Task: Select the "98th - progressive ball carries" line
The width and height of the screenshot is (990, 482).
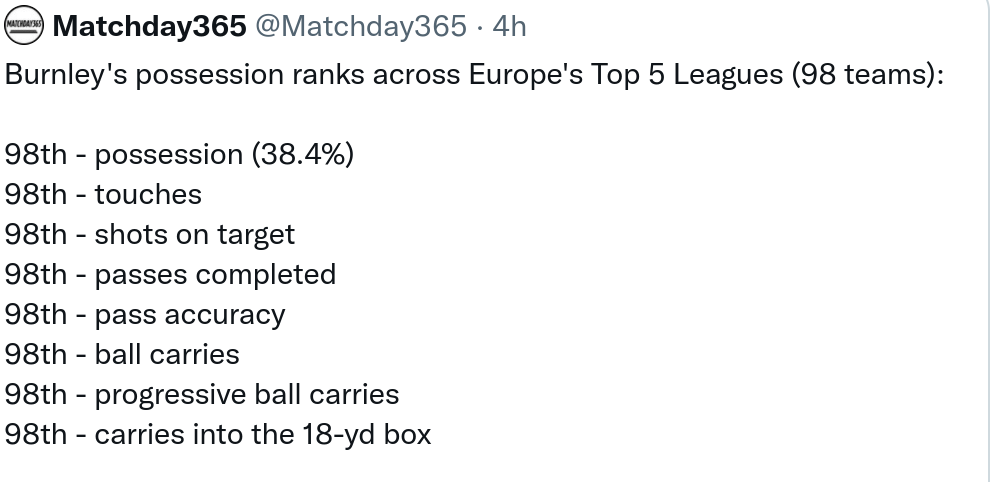Action: tap(202, 395)
